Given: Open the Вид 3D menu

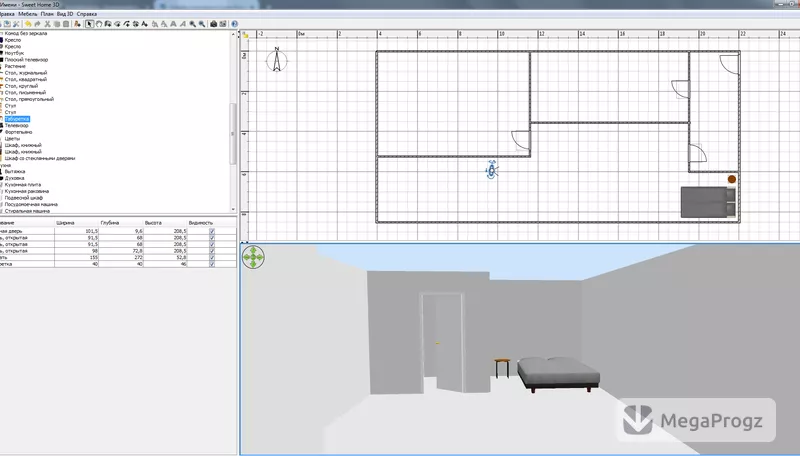Looking at the screenshot, I should pyautogui.click(x=65, y=14).
